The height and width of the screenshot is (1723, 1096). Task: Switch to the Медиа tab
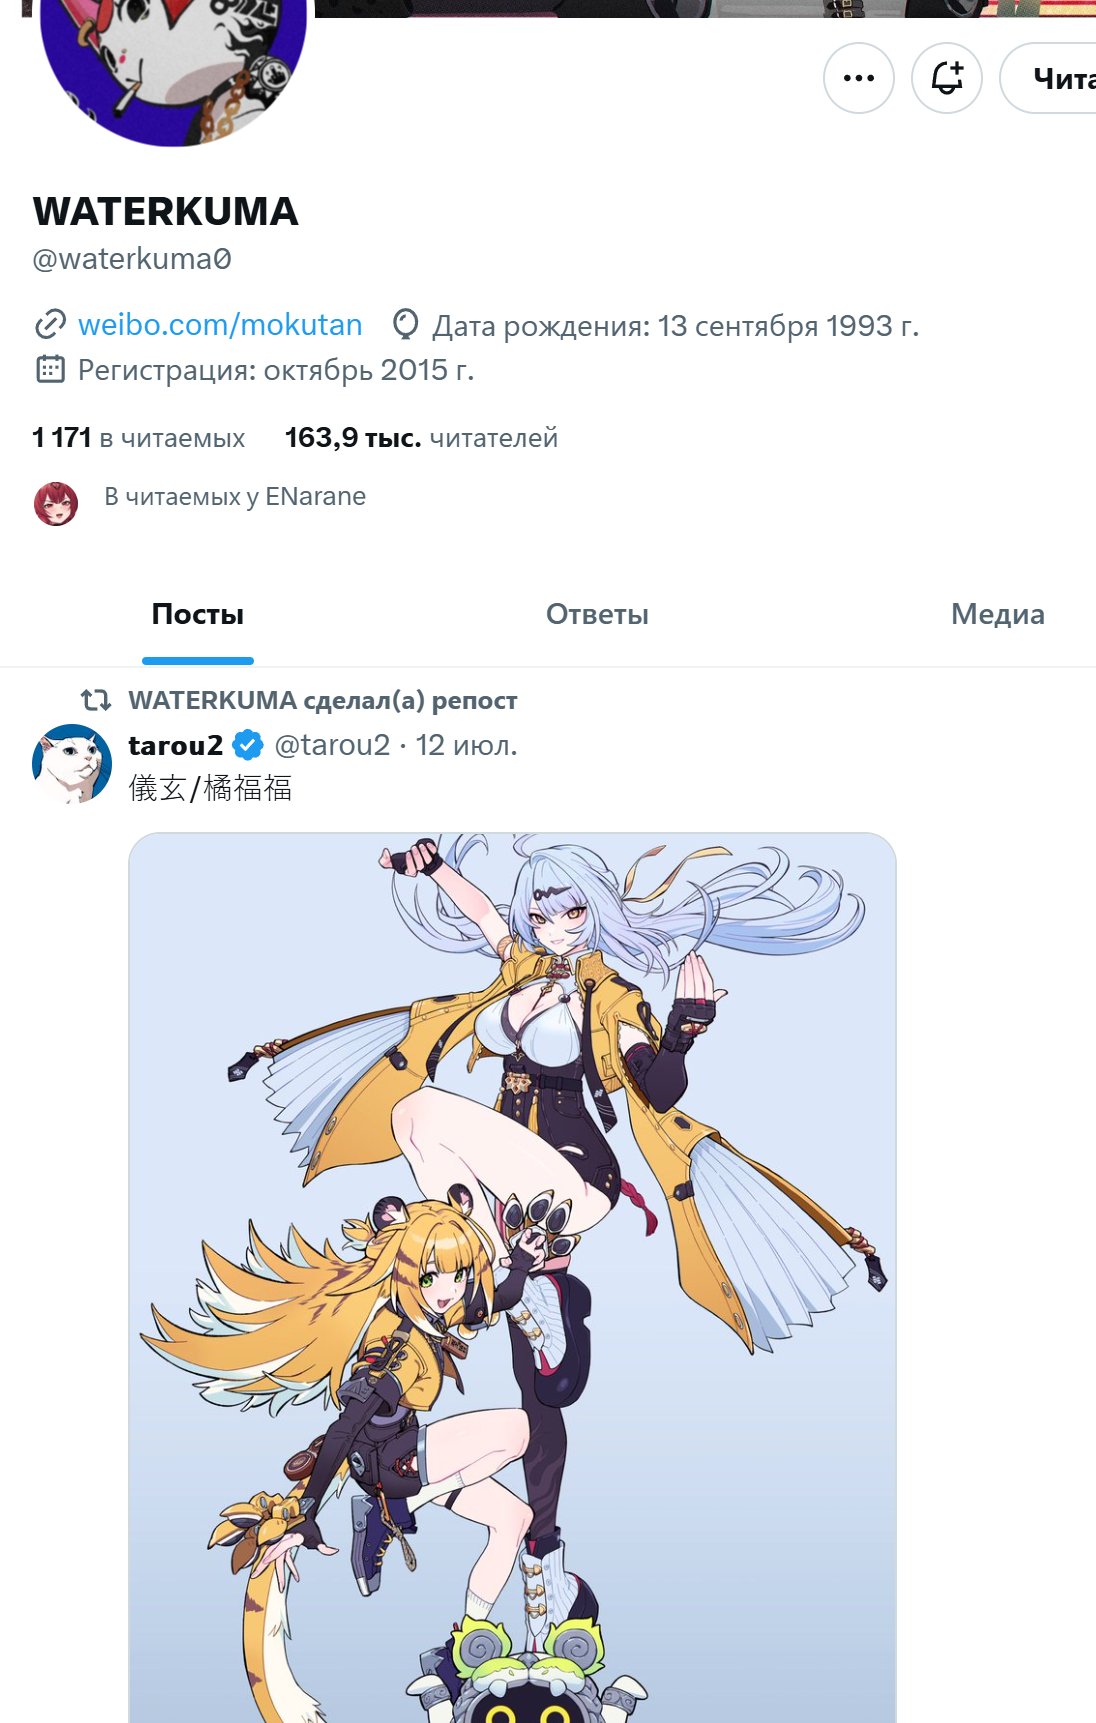click(997, 614)
